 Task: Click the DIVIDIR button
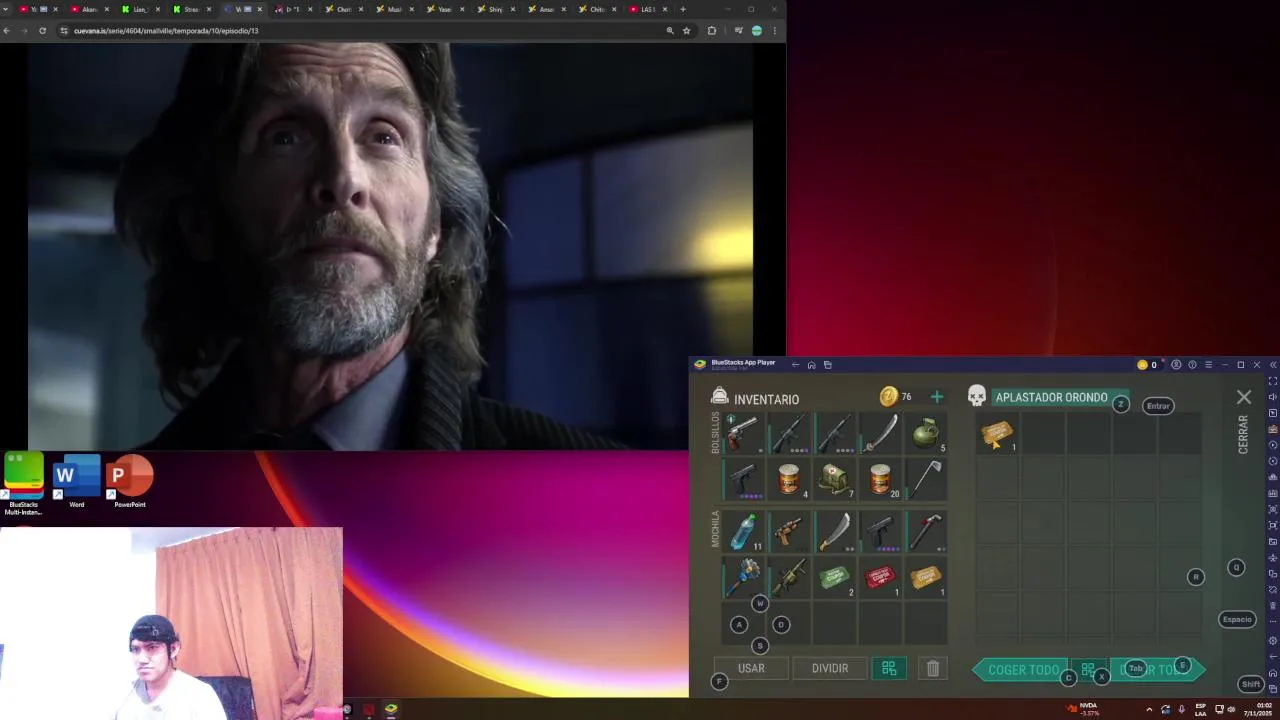click(x=830, y=668)
